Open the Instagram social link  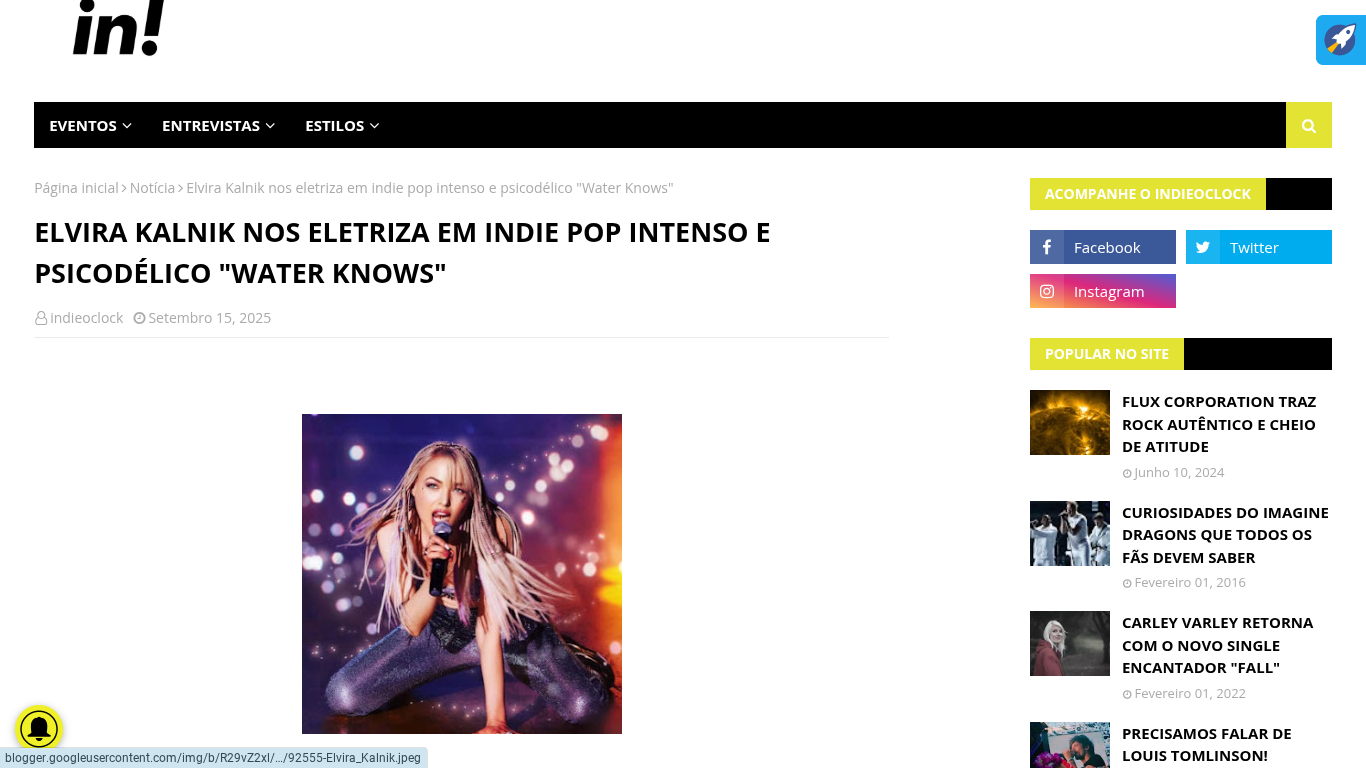[1103, 291]
